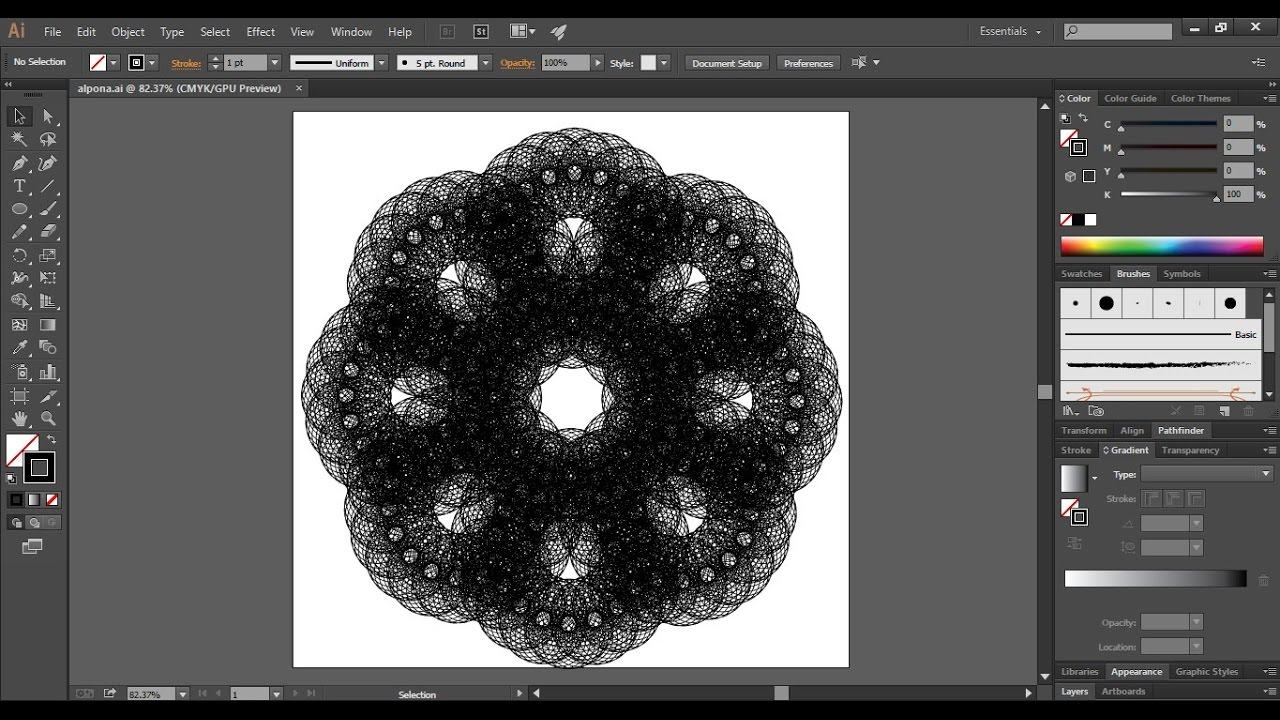This screenshot has height=720, width=1280.
Task: Expand the zoom level dropdown
Action: coord(182,694)
